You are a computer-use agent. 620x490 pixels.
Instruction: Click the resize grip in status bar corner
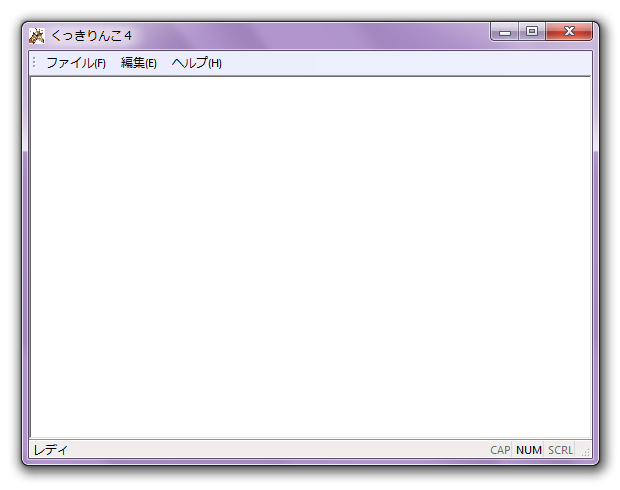[586, 452]
